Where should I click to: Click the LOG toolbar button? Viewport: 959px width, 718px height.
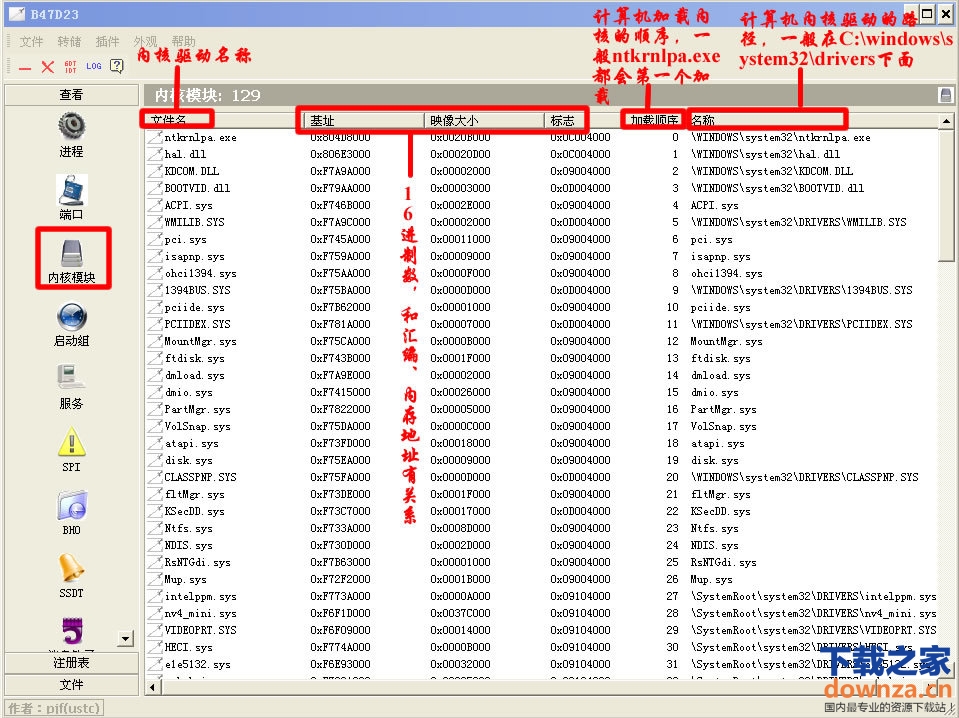tap(93, 66)
